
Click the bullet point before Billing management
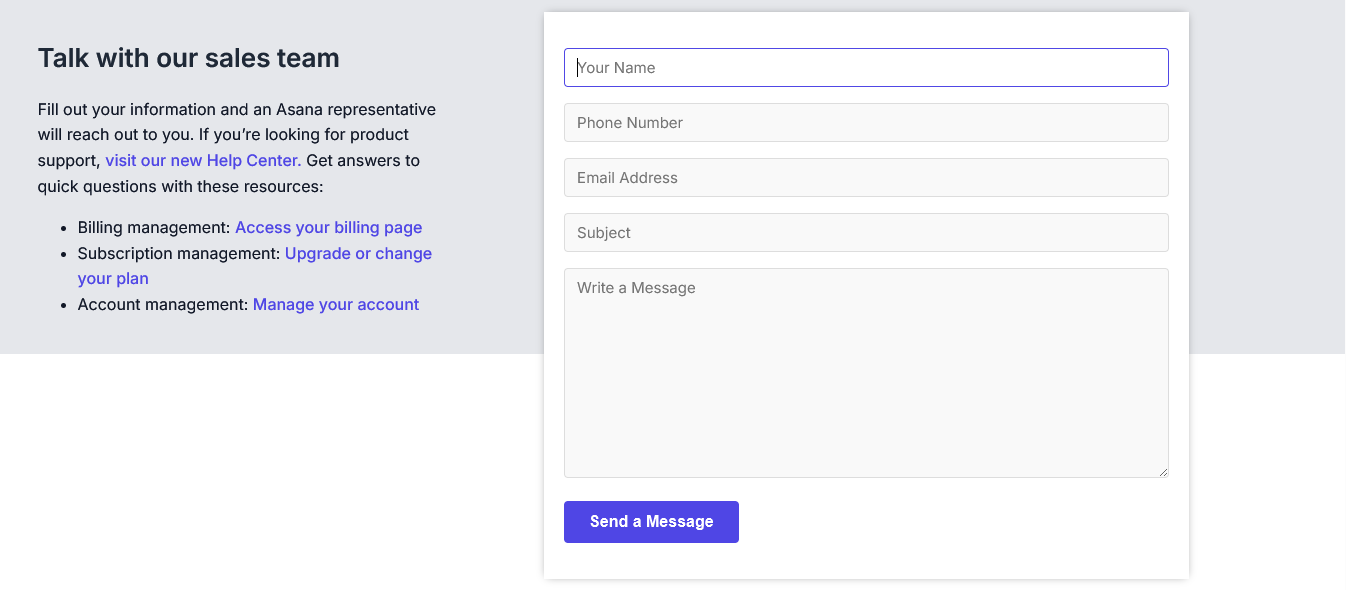(64, 229)
